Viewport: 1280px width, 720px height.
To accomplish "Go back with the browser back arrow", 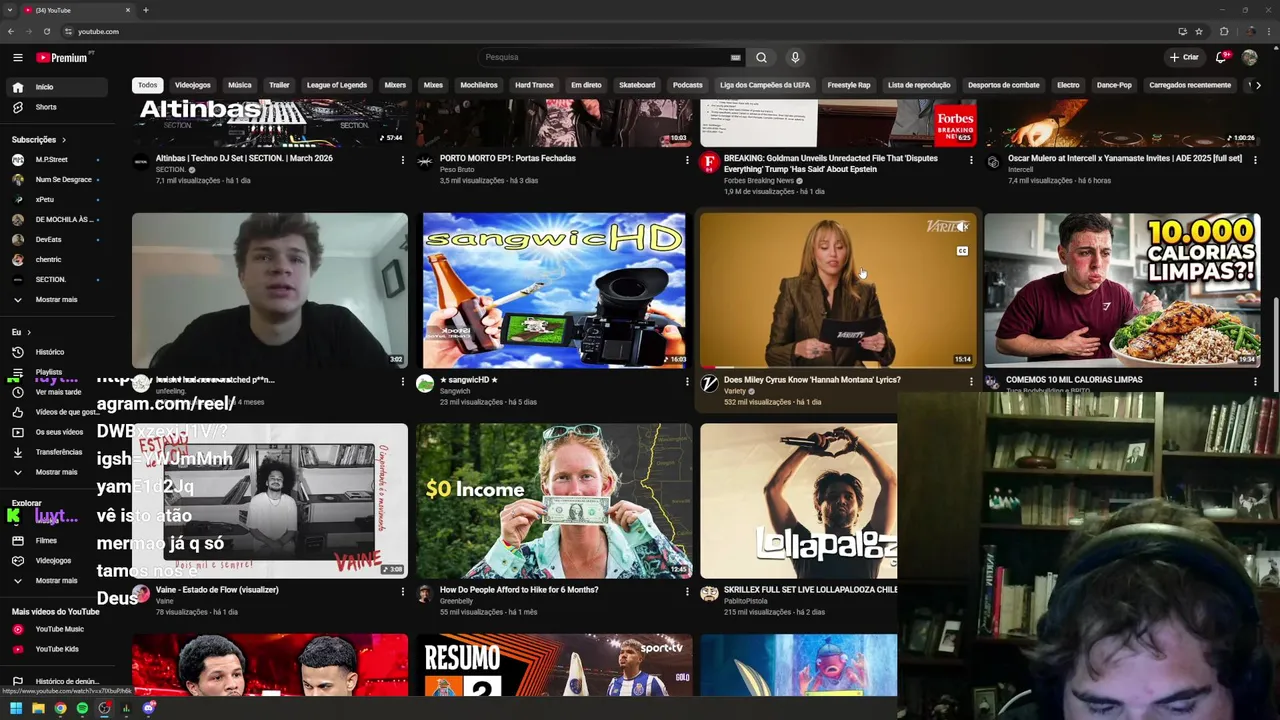I will coord(11,31).
